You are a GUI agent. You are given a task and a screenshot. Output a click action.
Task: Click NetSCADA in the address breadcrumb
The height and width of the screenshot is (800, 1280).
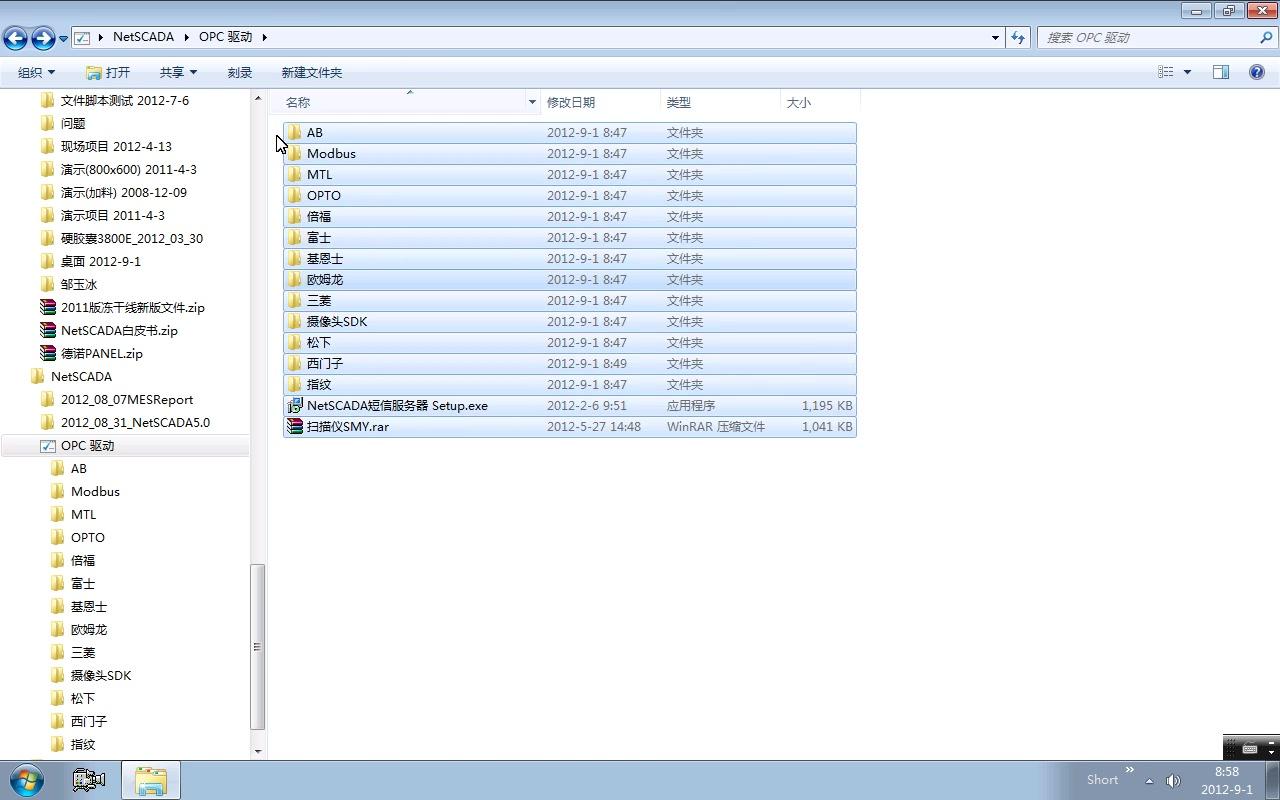tap(143, 37)
